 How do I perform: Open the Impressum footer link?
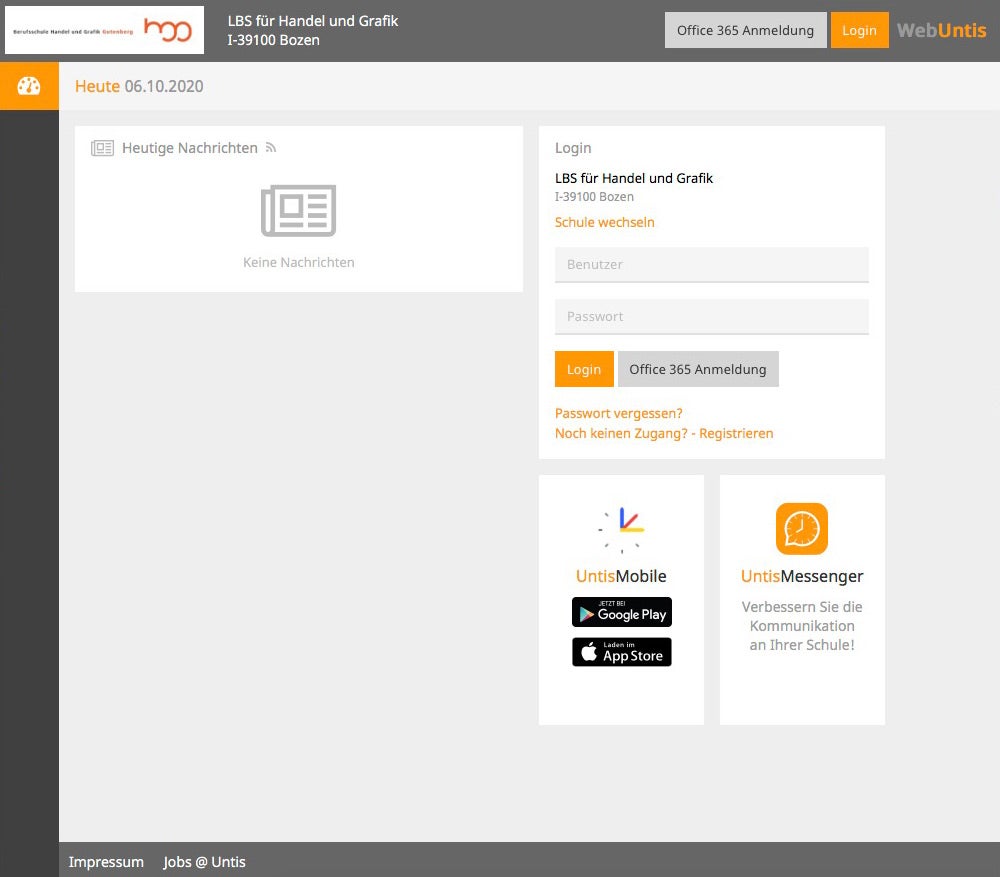[x=106, y=862]
